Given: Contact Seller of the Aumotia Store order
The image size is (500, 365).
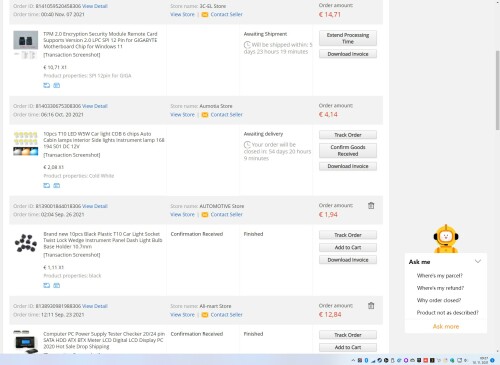Looking at the screenshot, I should click(226, 114).
